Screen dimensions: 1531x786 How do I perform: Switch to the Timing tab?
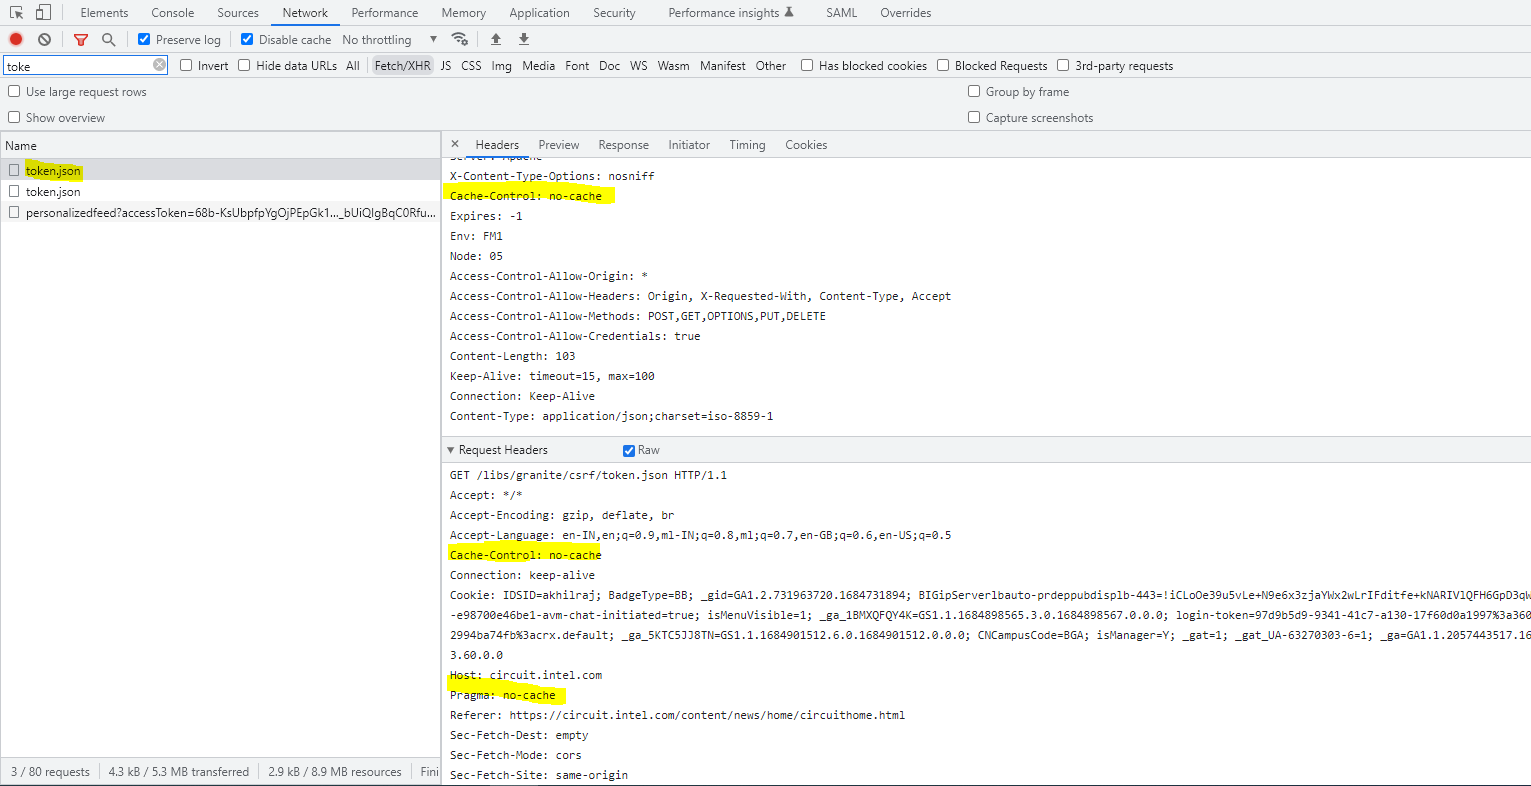coord(747,144)
